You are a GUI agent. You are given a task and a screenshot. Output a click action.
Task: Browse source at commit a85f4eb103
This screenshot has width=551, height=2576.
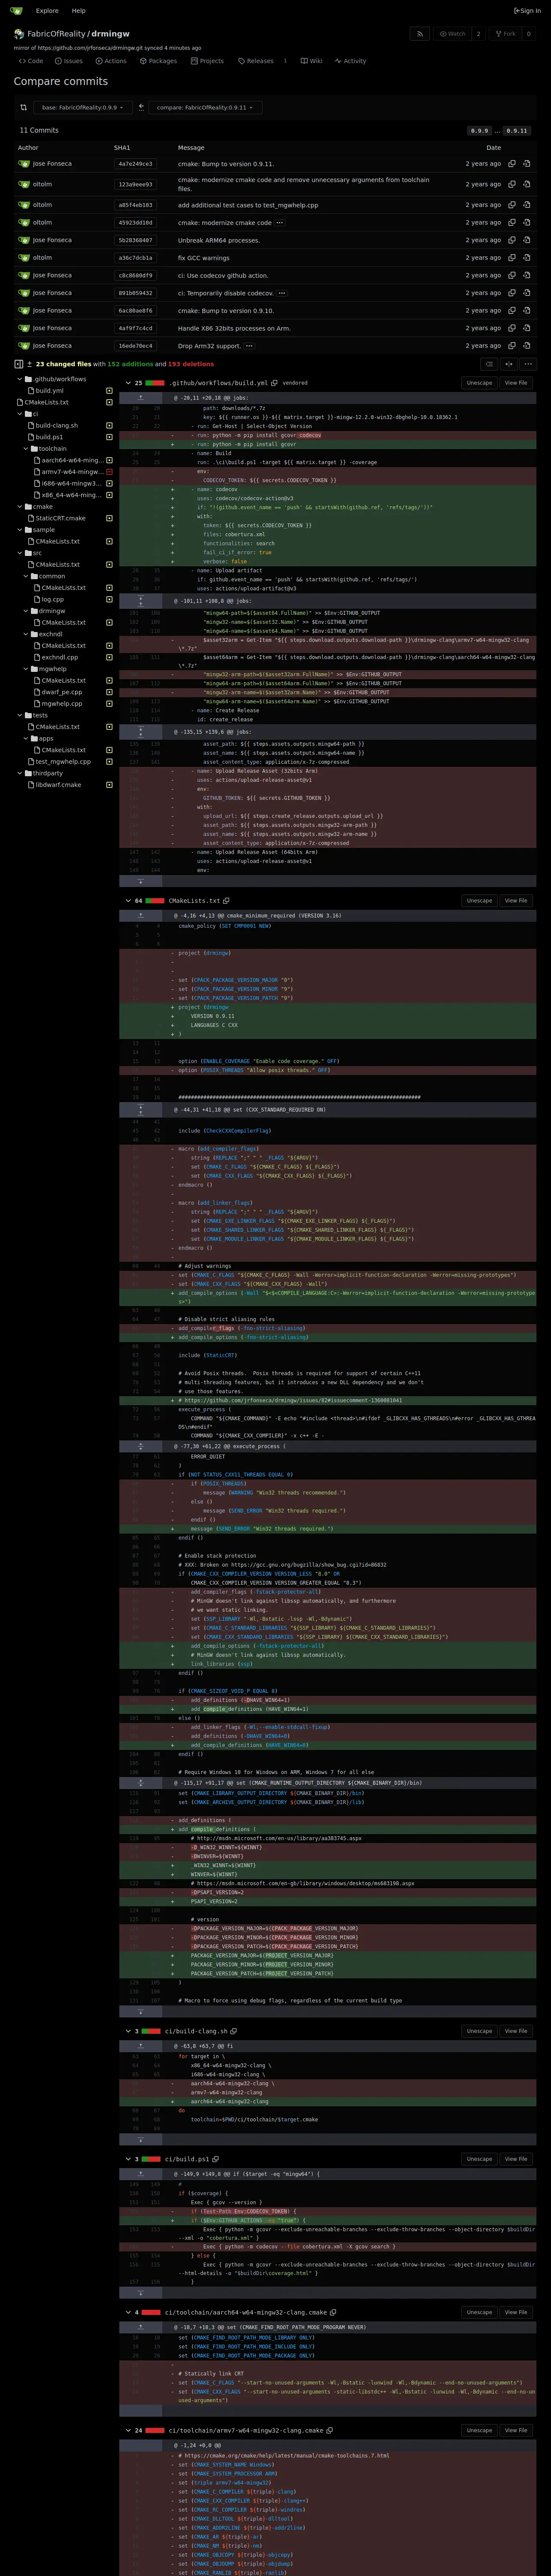point(526,205)
